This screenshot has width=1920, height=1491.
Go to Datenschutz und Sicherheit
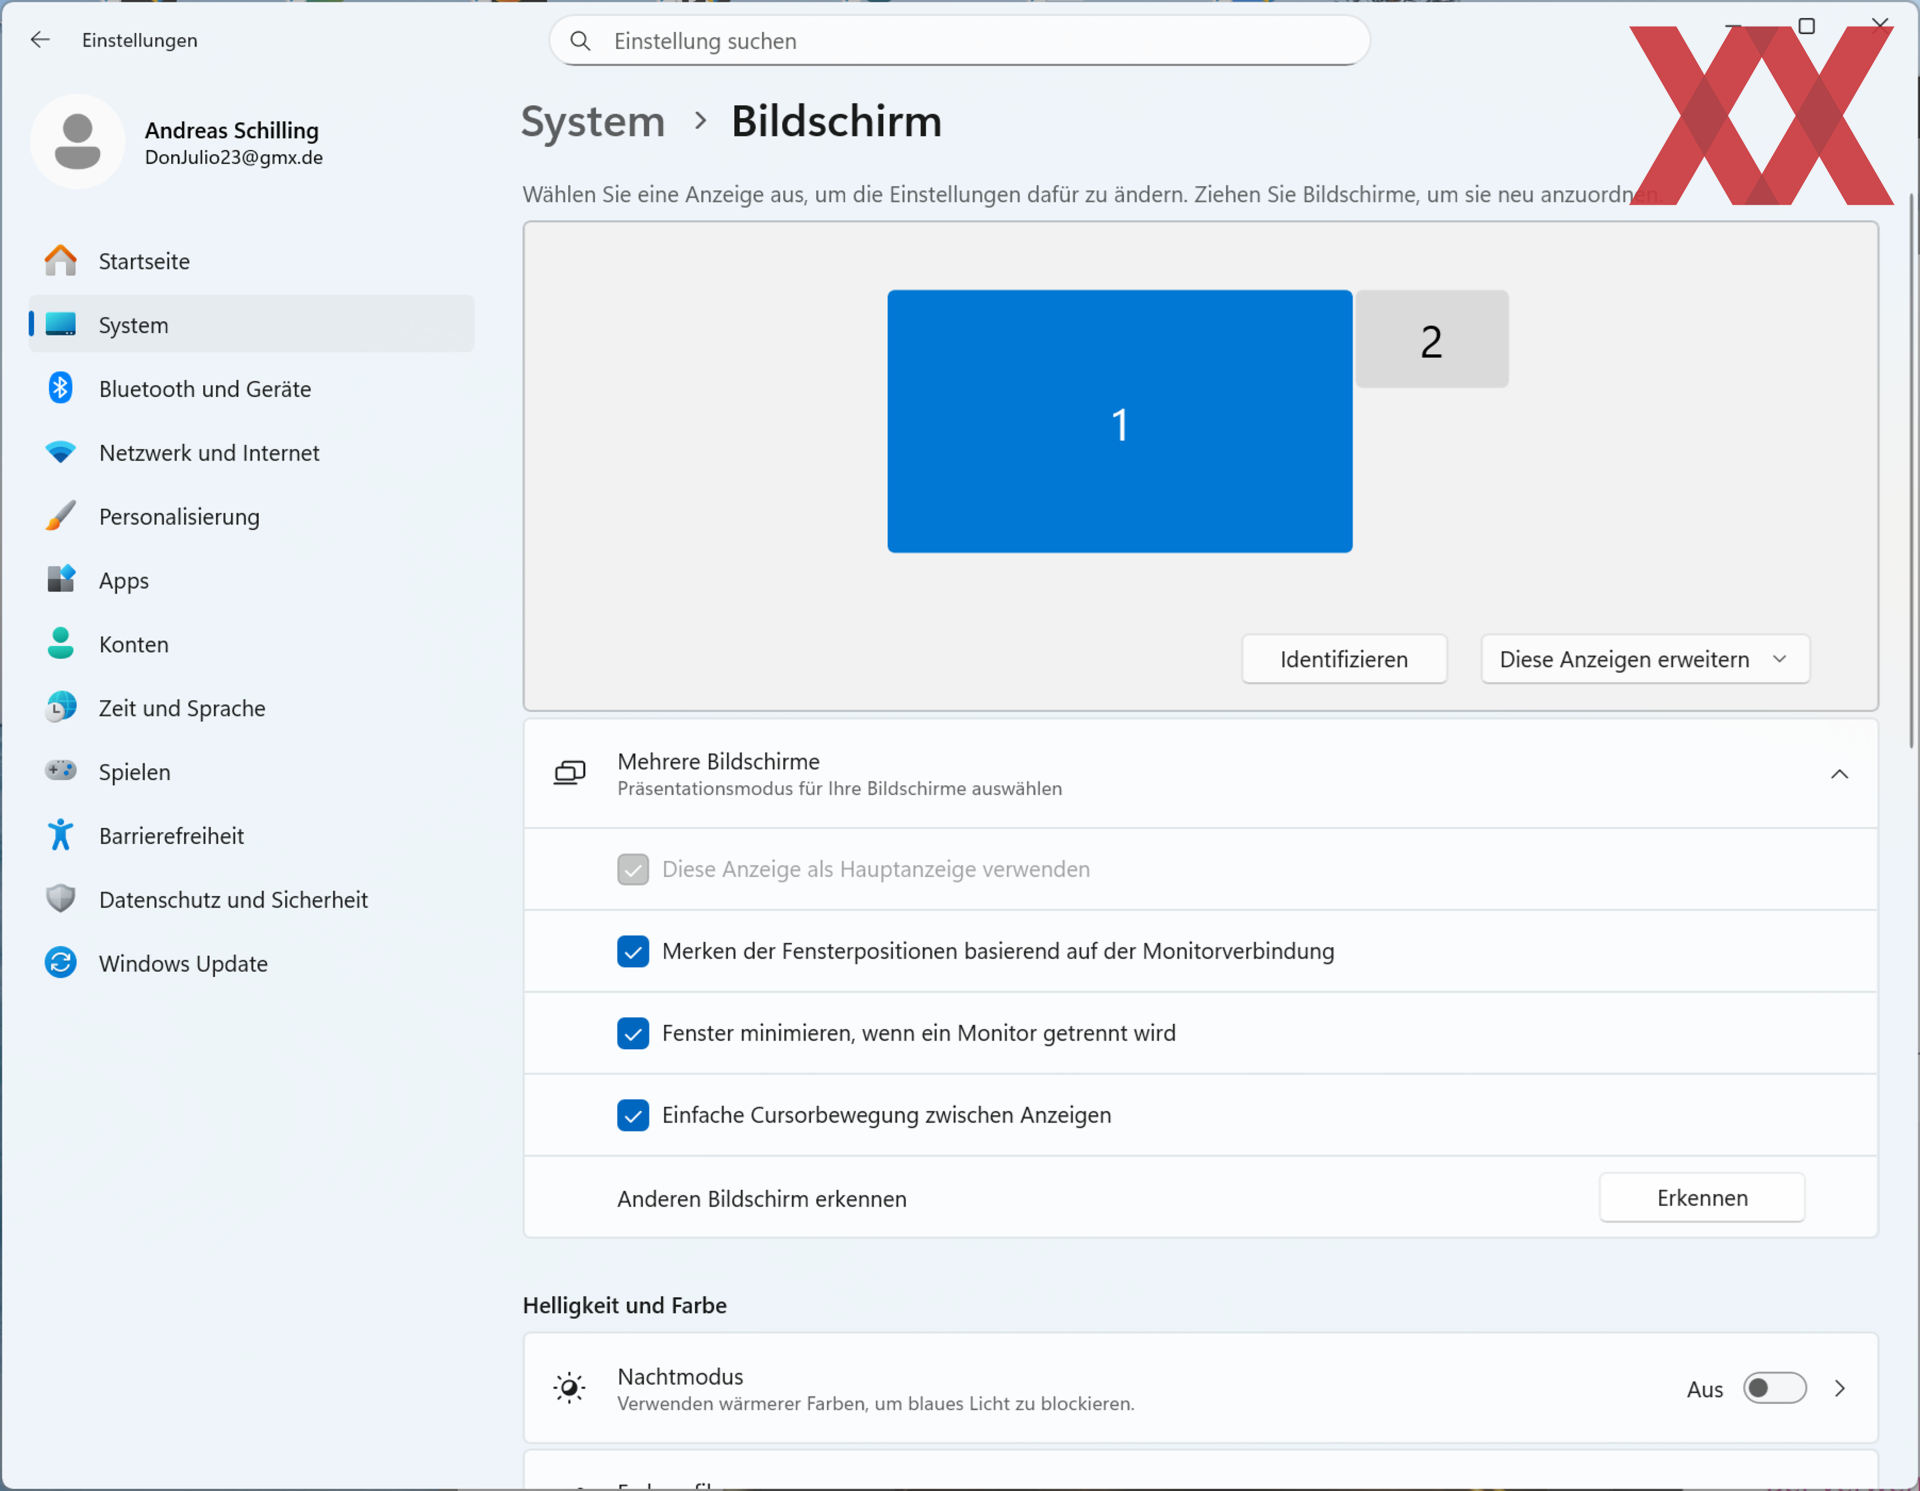(x=233, y=899)
